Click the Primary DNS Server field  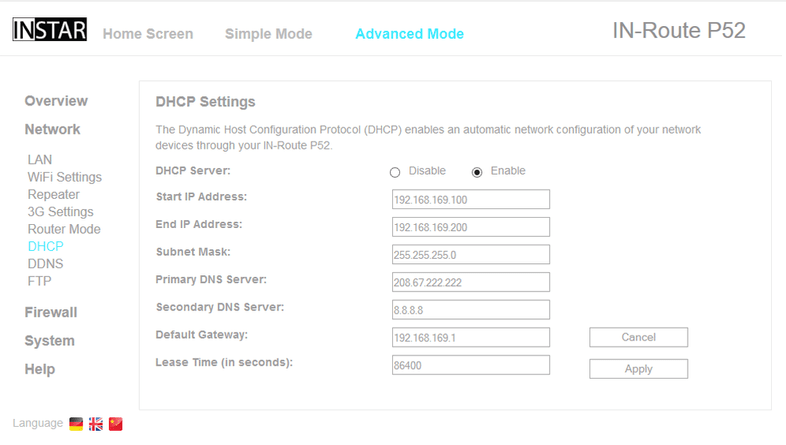tap(470, 282)
